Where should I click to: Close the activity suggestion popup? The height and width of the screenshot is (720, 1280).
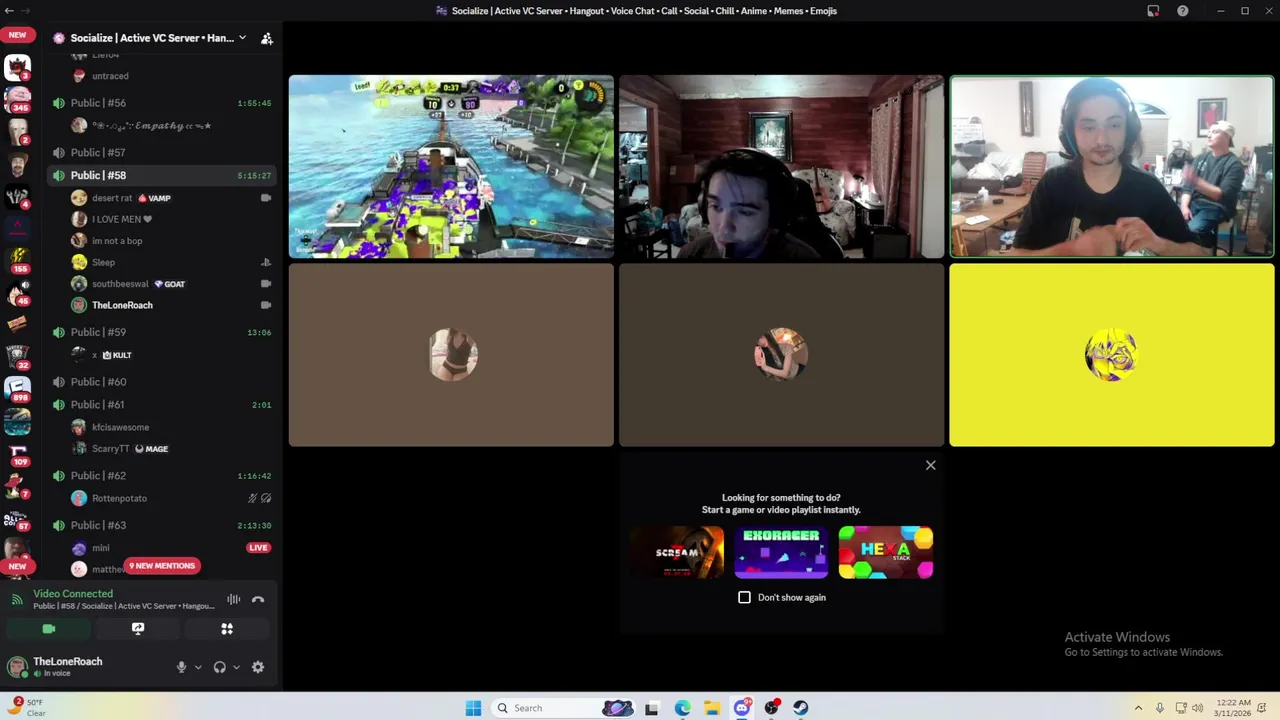[x=931, y=465]
